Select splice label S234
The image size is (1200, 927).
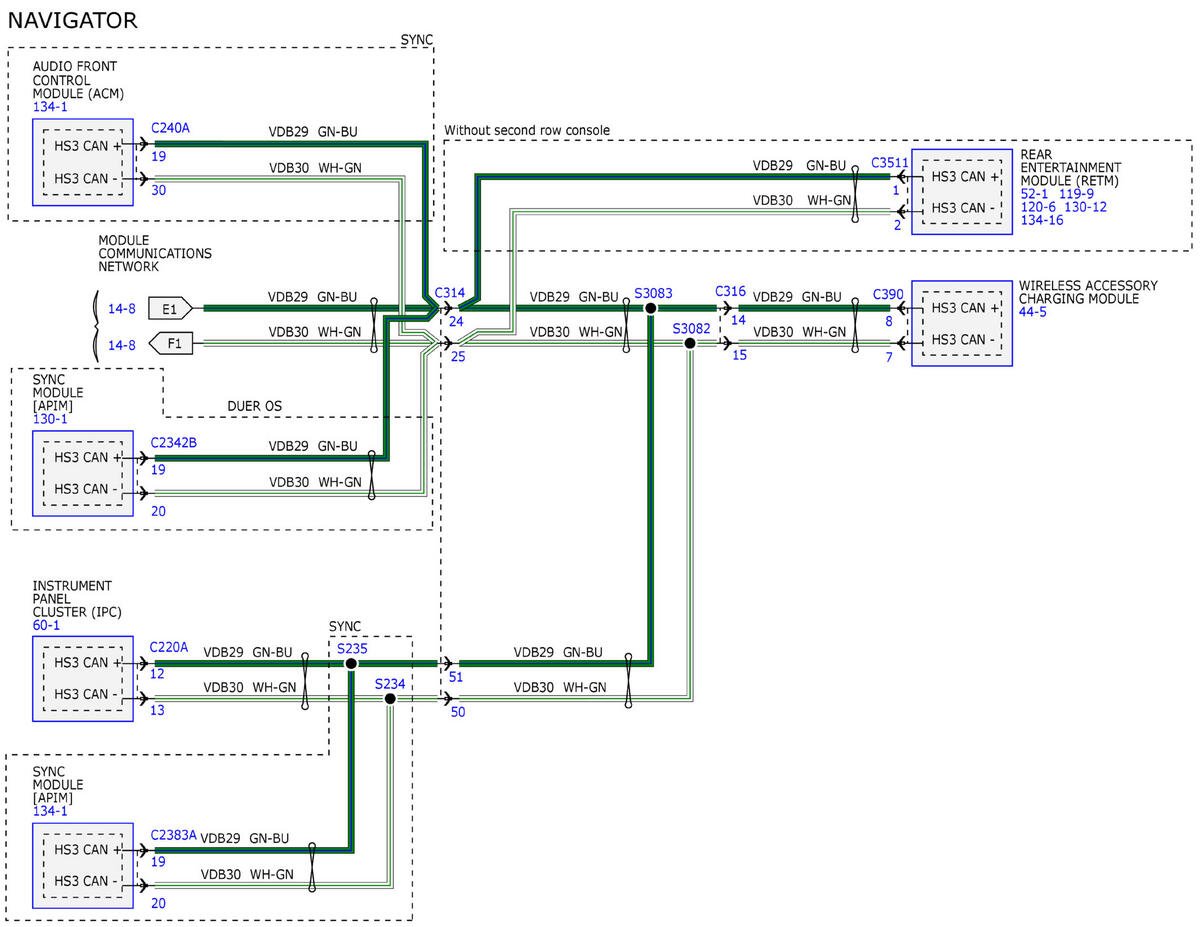pyautogui.click(x=391, y=684)
